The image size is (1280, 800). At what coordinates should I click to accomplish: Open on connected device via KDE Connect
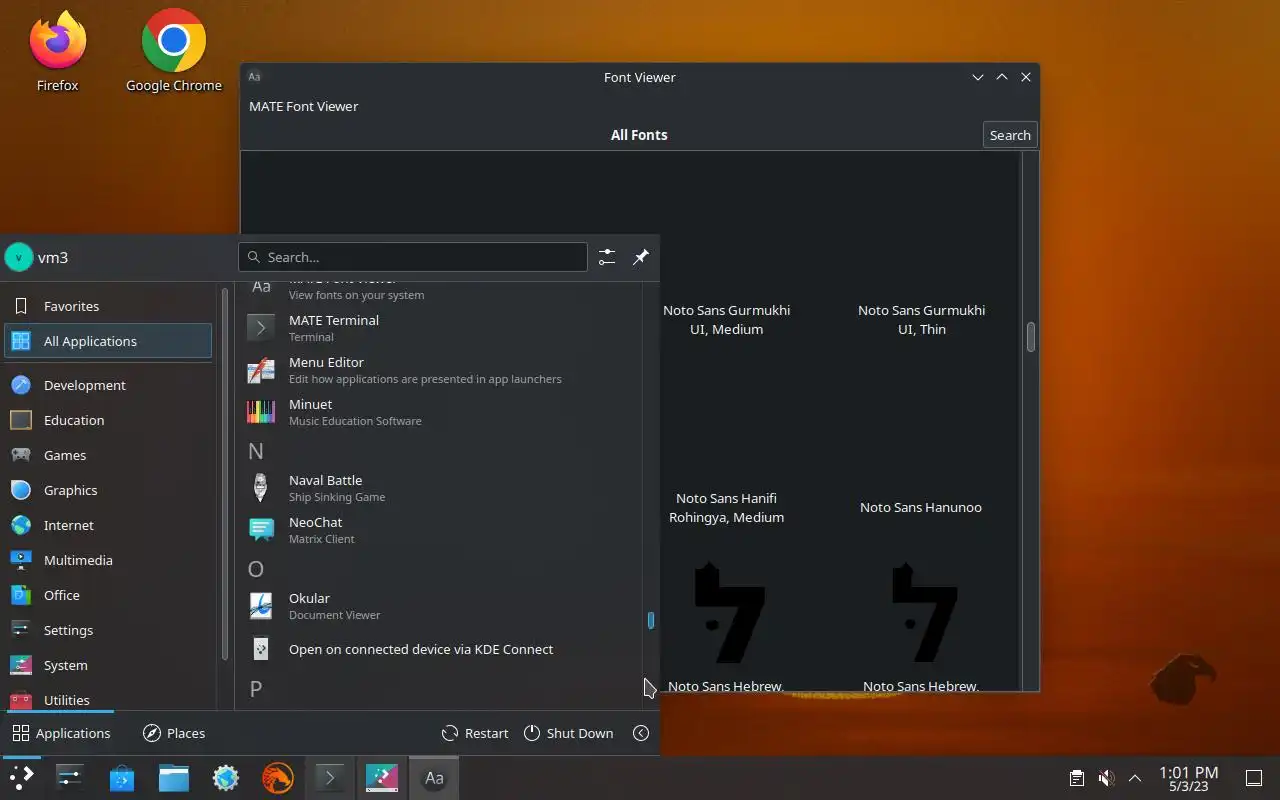(440, 649)
